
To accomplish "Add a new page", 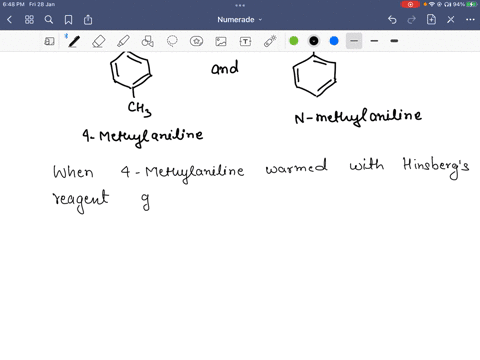I will coord(431,19).
